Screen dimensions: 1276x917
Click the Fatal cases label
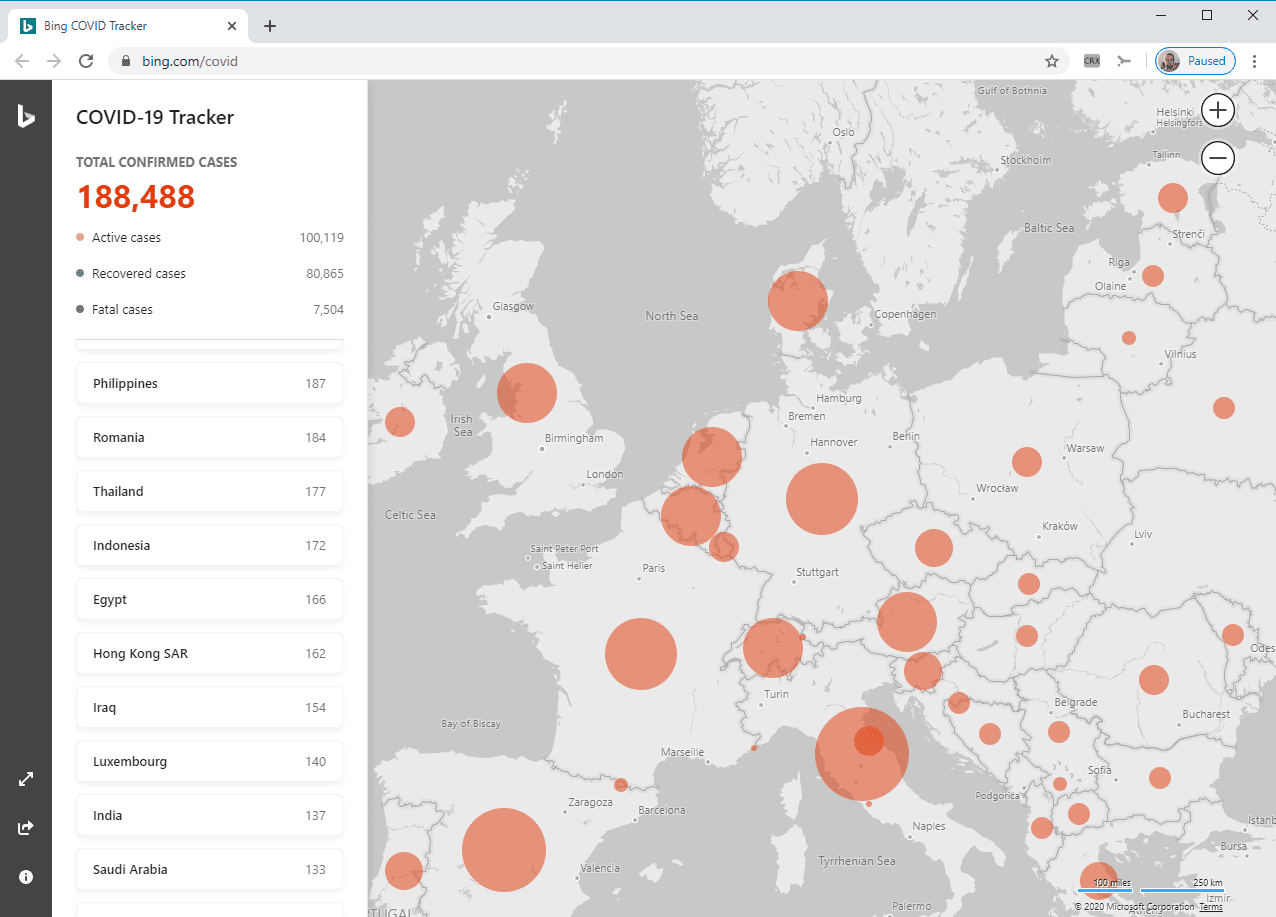click(x=122, y=310)
